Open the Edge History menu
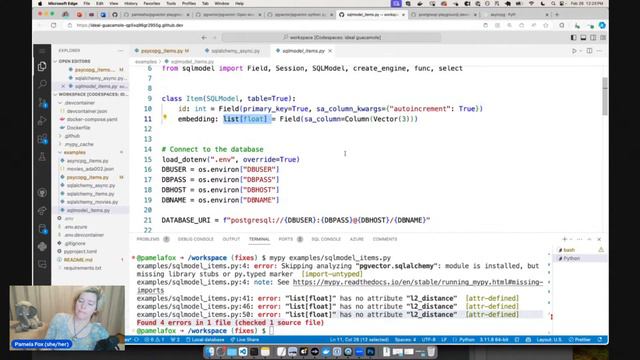This screenshot has height=360, width=640. (x=131, y=3)
